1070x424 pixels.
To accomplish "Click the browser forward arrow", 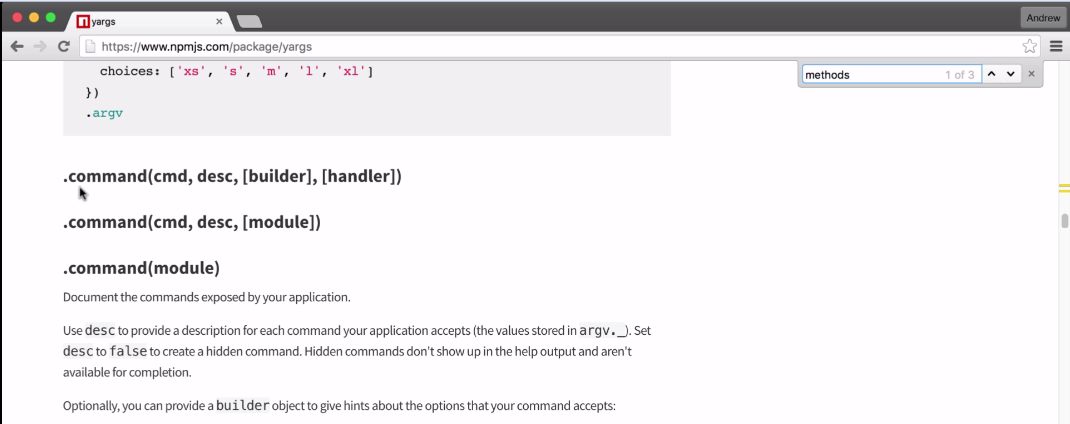I will pos(40,46).
